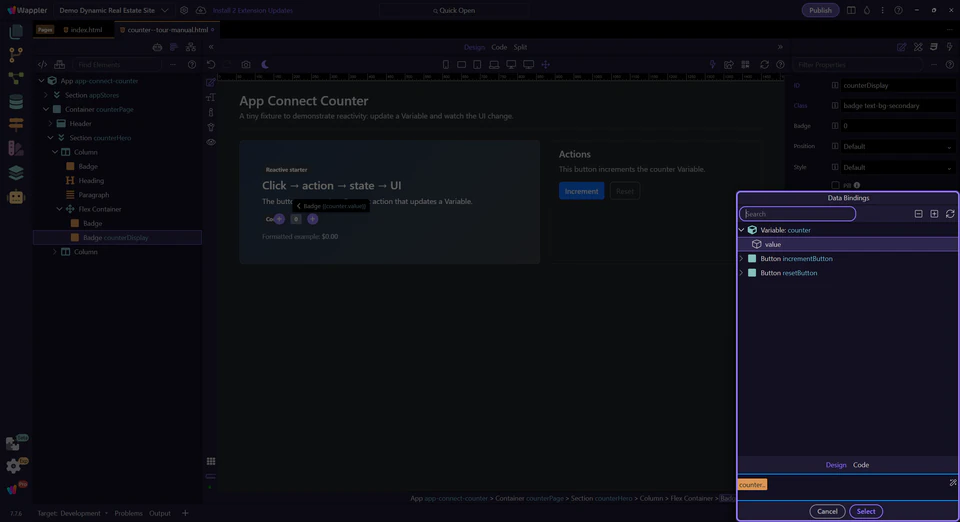Open the Style dropdown
The width and height of the screenshot is (960, 522).
898,168
